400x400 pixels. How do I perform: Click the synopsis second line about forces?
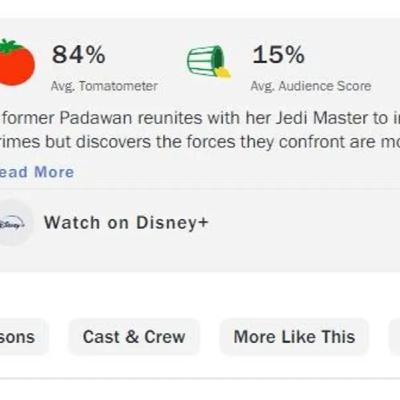click(200, 143)
